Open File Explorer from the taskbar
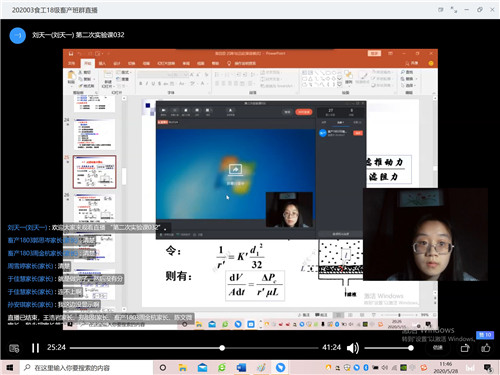This screenshot has width=500, height=375. (182, 368)
